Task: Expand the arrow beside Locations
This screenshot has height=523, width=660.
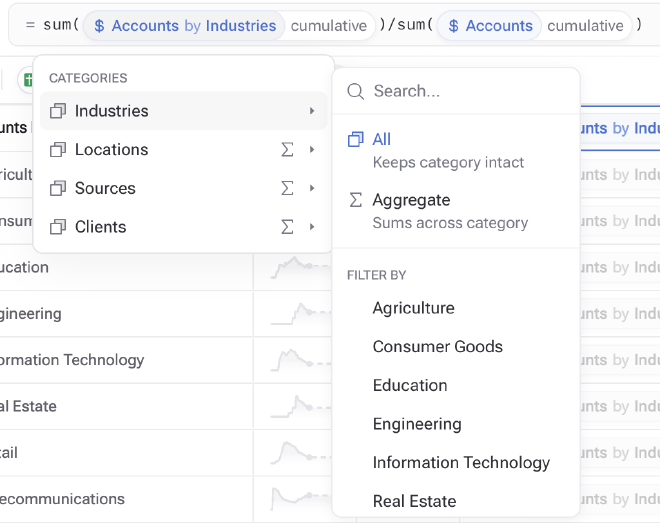Action: coord(312,150)
